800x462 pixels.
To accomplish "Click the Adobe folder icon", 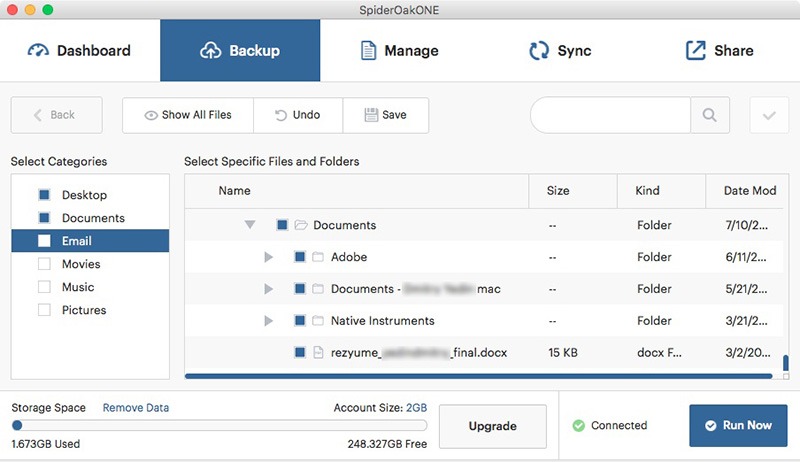I will [x=318, y=257].
